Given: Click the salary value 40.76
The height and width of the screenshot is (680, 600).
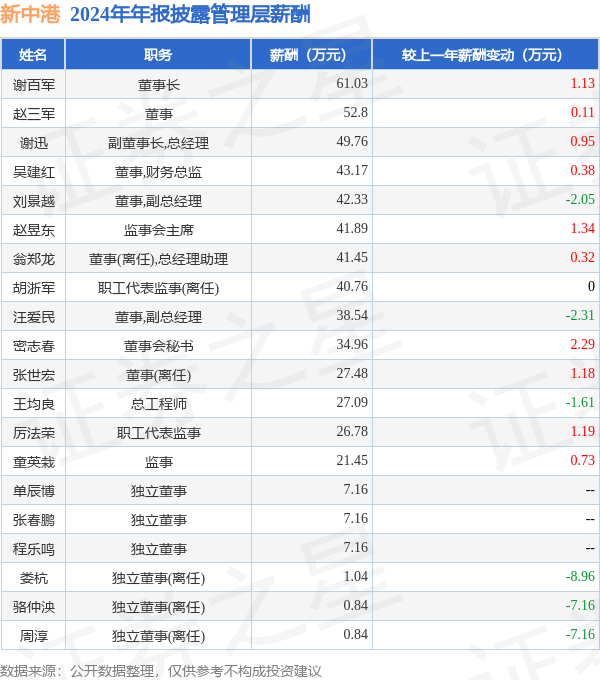Looking at the screenshot, I should coord(352,286).
